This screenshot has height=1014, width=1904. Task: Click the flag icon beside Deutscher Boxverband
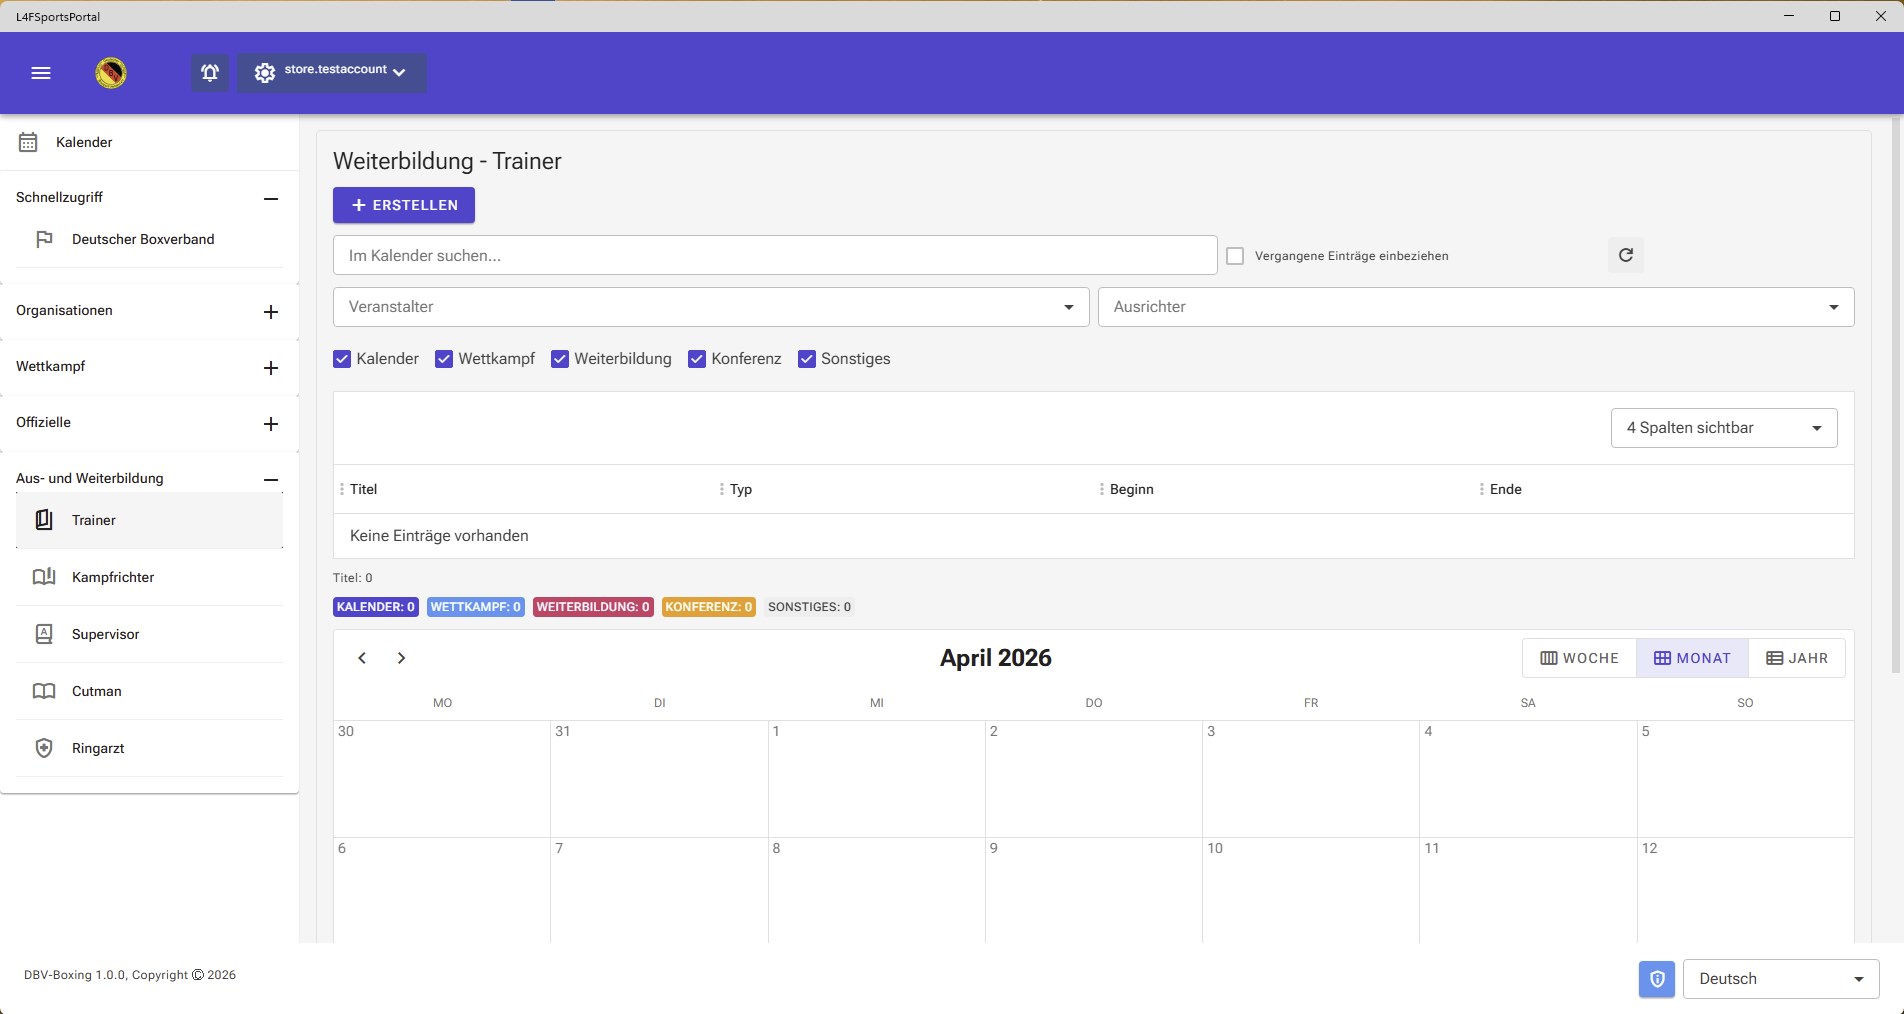coord(44,239)
